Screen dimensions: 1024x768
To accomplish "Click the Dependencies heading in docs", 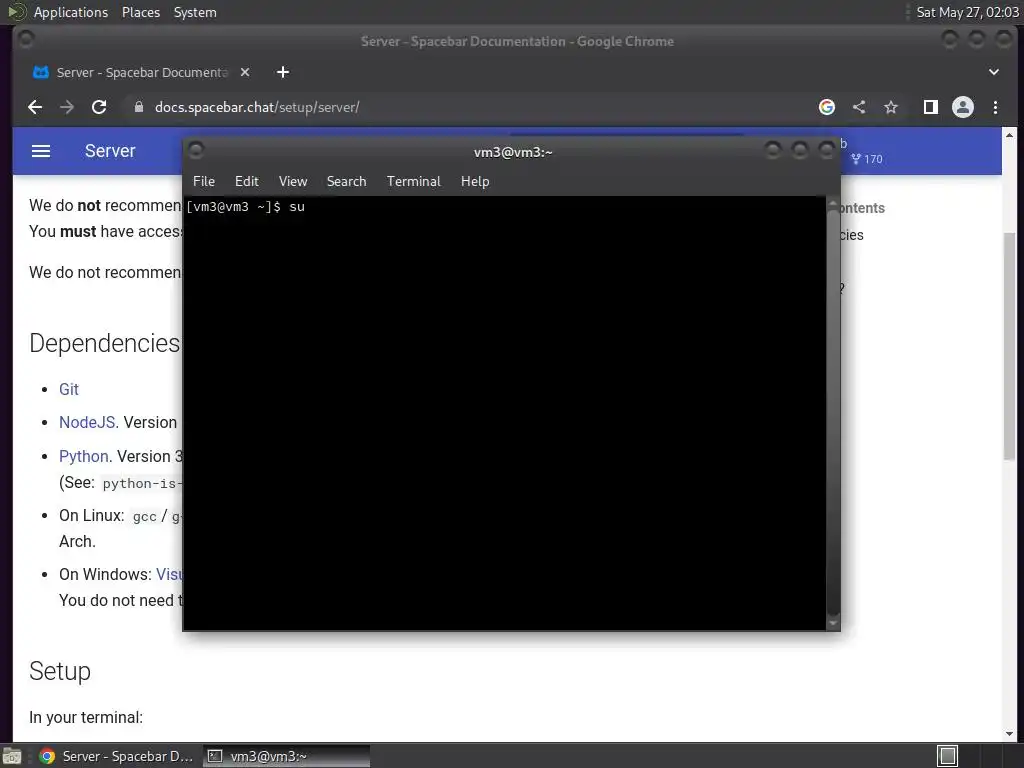I will [104, 343].
